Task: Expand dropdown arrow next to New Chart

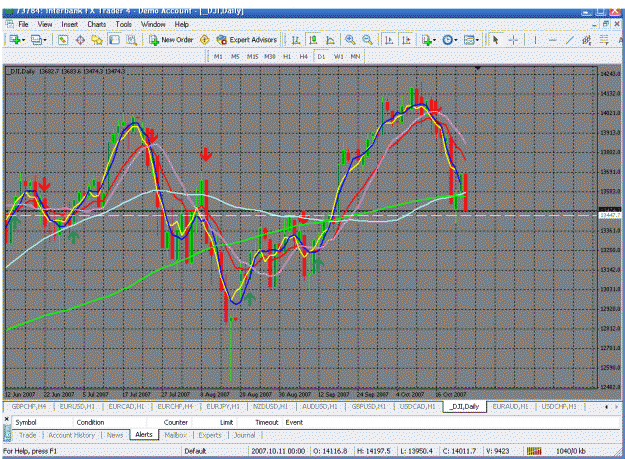Action: coord(24,40)
